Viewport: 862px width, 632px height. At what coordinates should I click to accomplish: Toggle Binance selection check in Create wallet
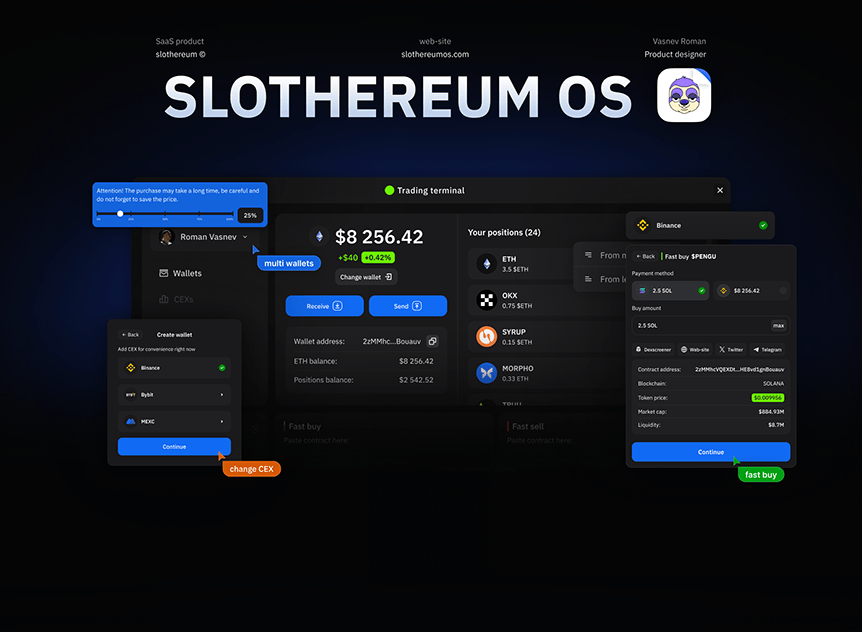tap(222, 368)
